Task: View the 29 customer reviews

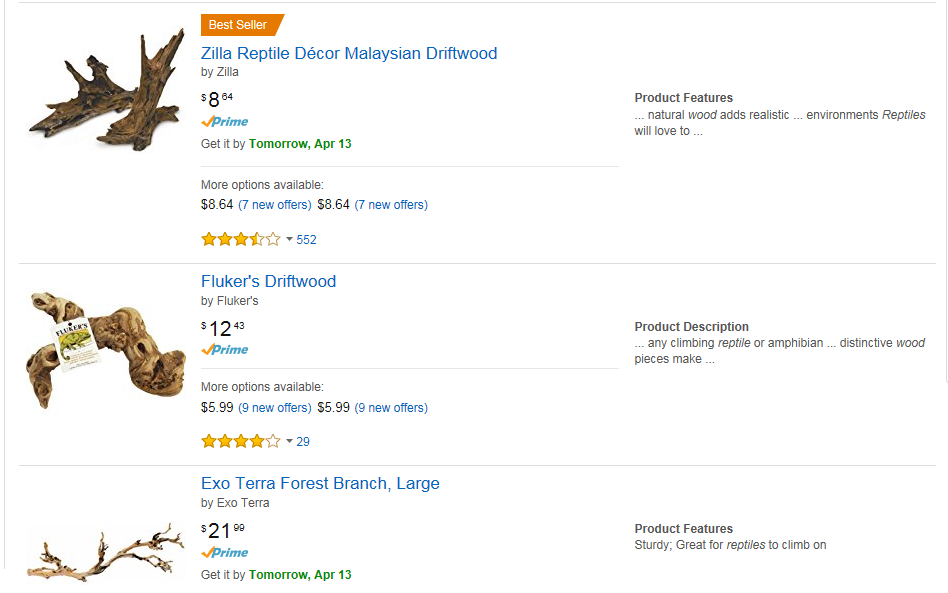Action: [x=303, y=442]
